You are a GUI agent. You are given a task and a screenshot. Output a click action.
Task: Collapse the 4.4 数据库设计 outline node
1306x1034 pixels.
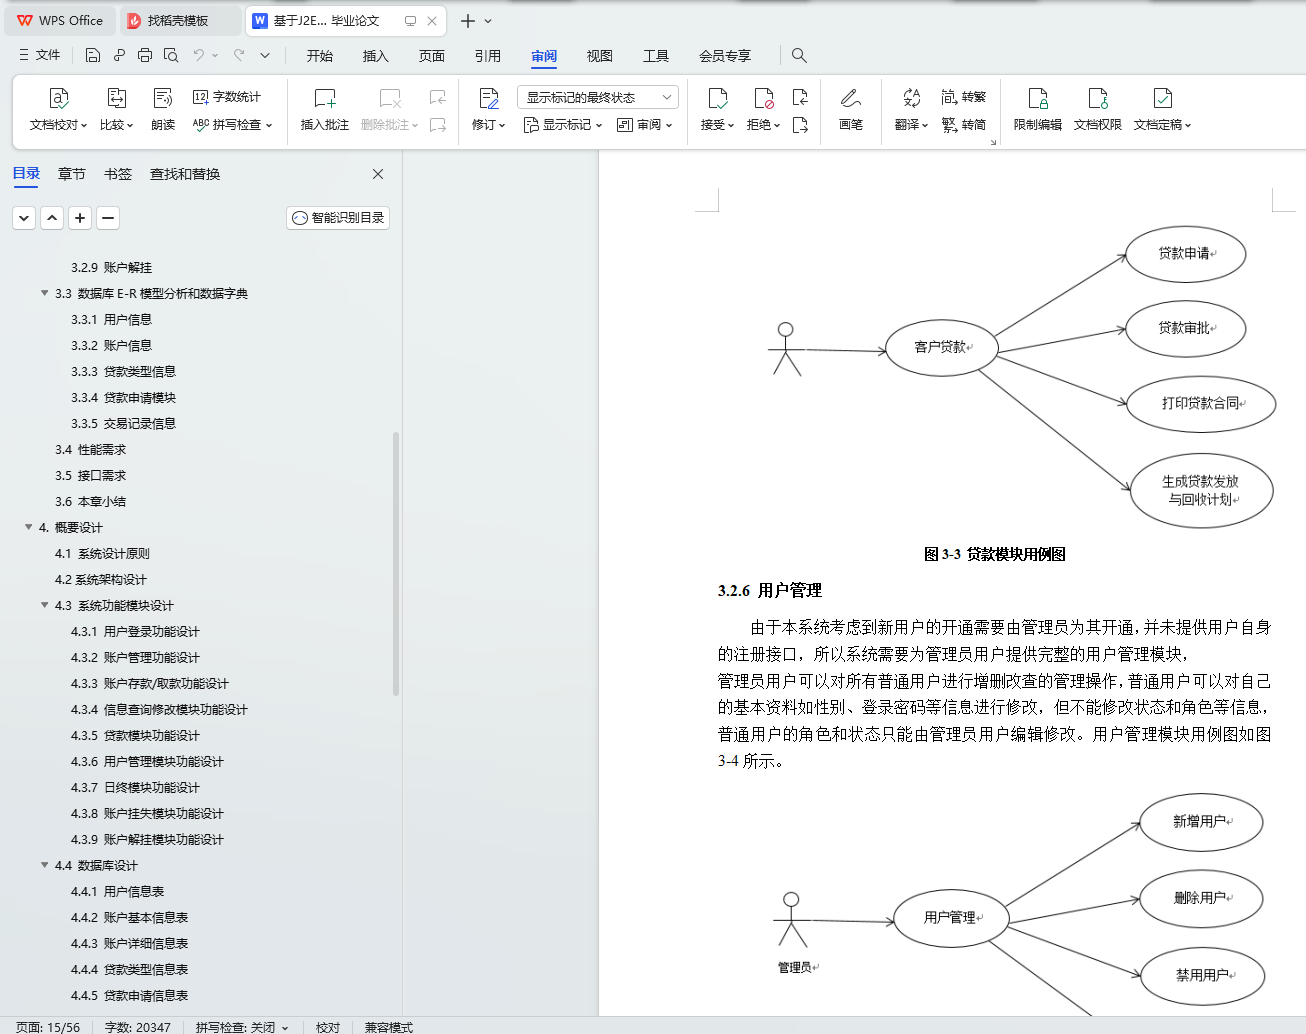(x=44, y=865)
